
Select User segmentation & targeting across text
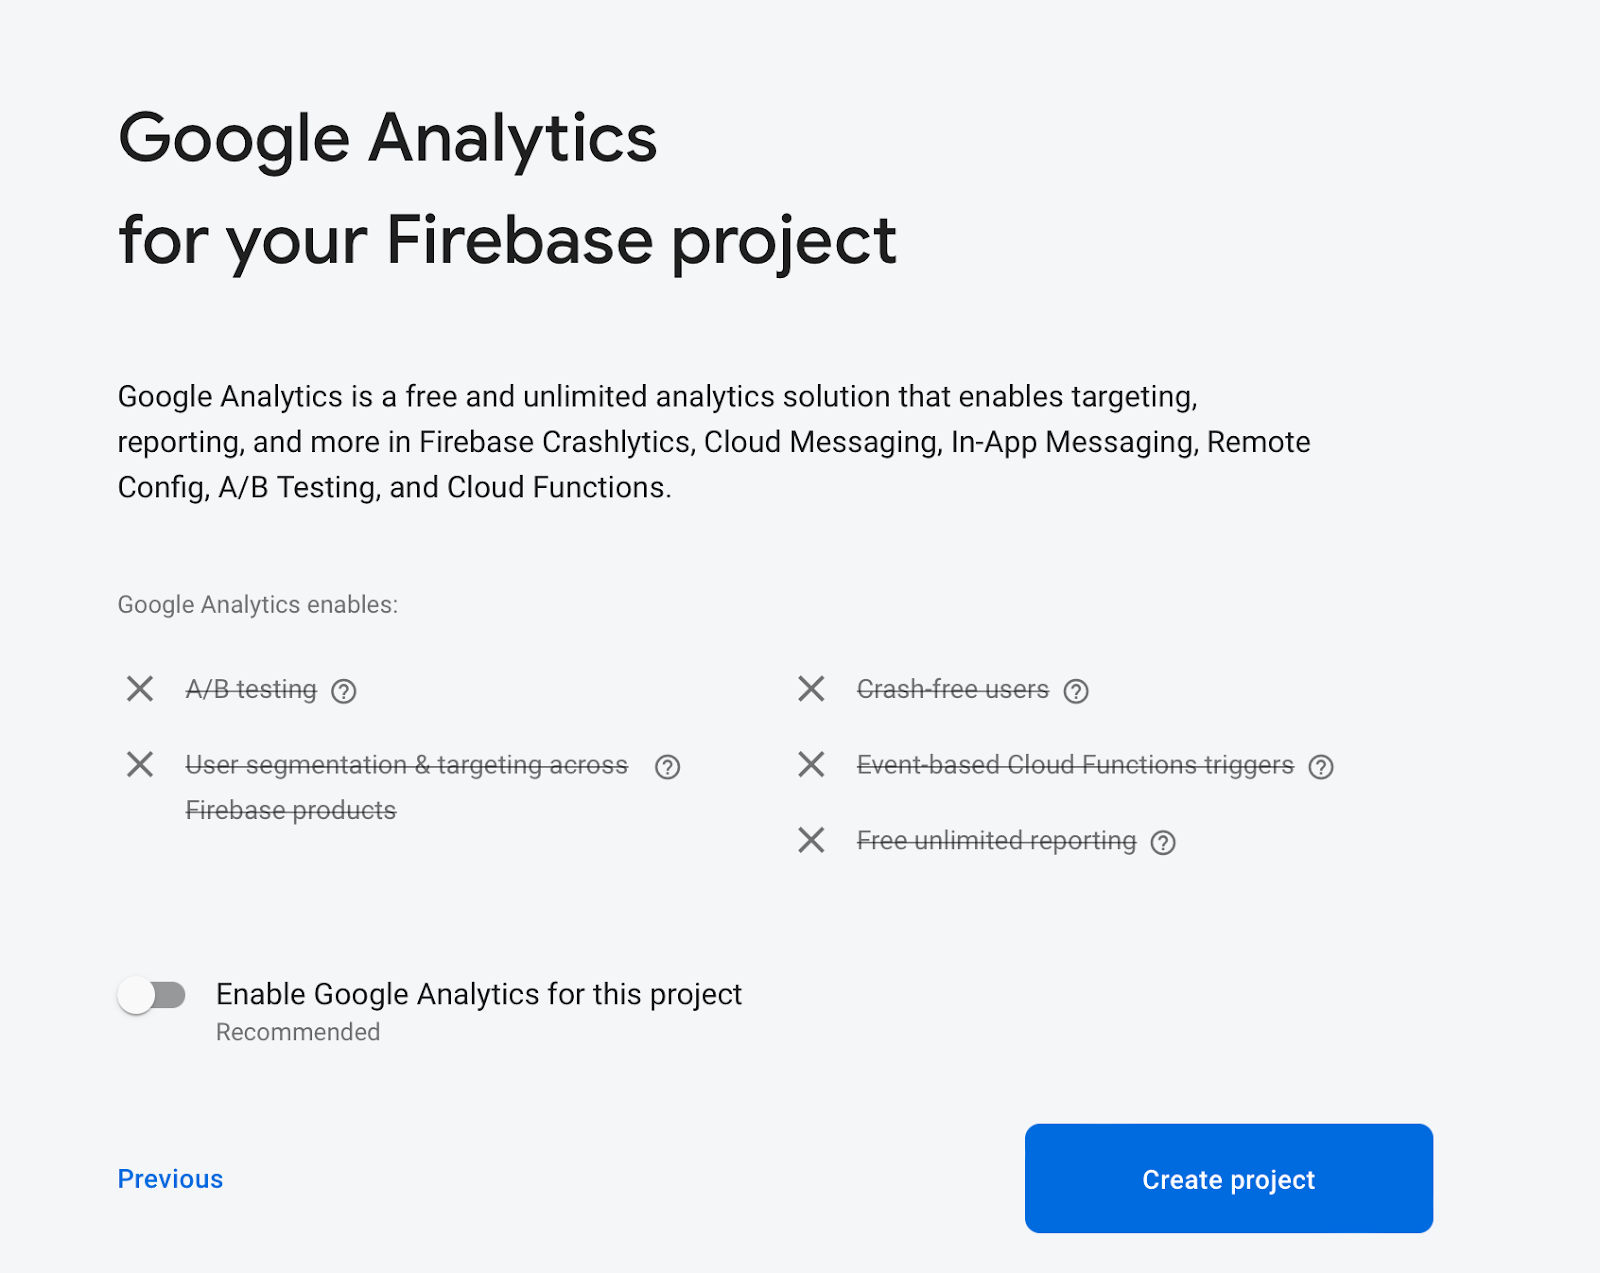[407, 765]
